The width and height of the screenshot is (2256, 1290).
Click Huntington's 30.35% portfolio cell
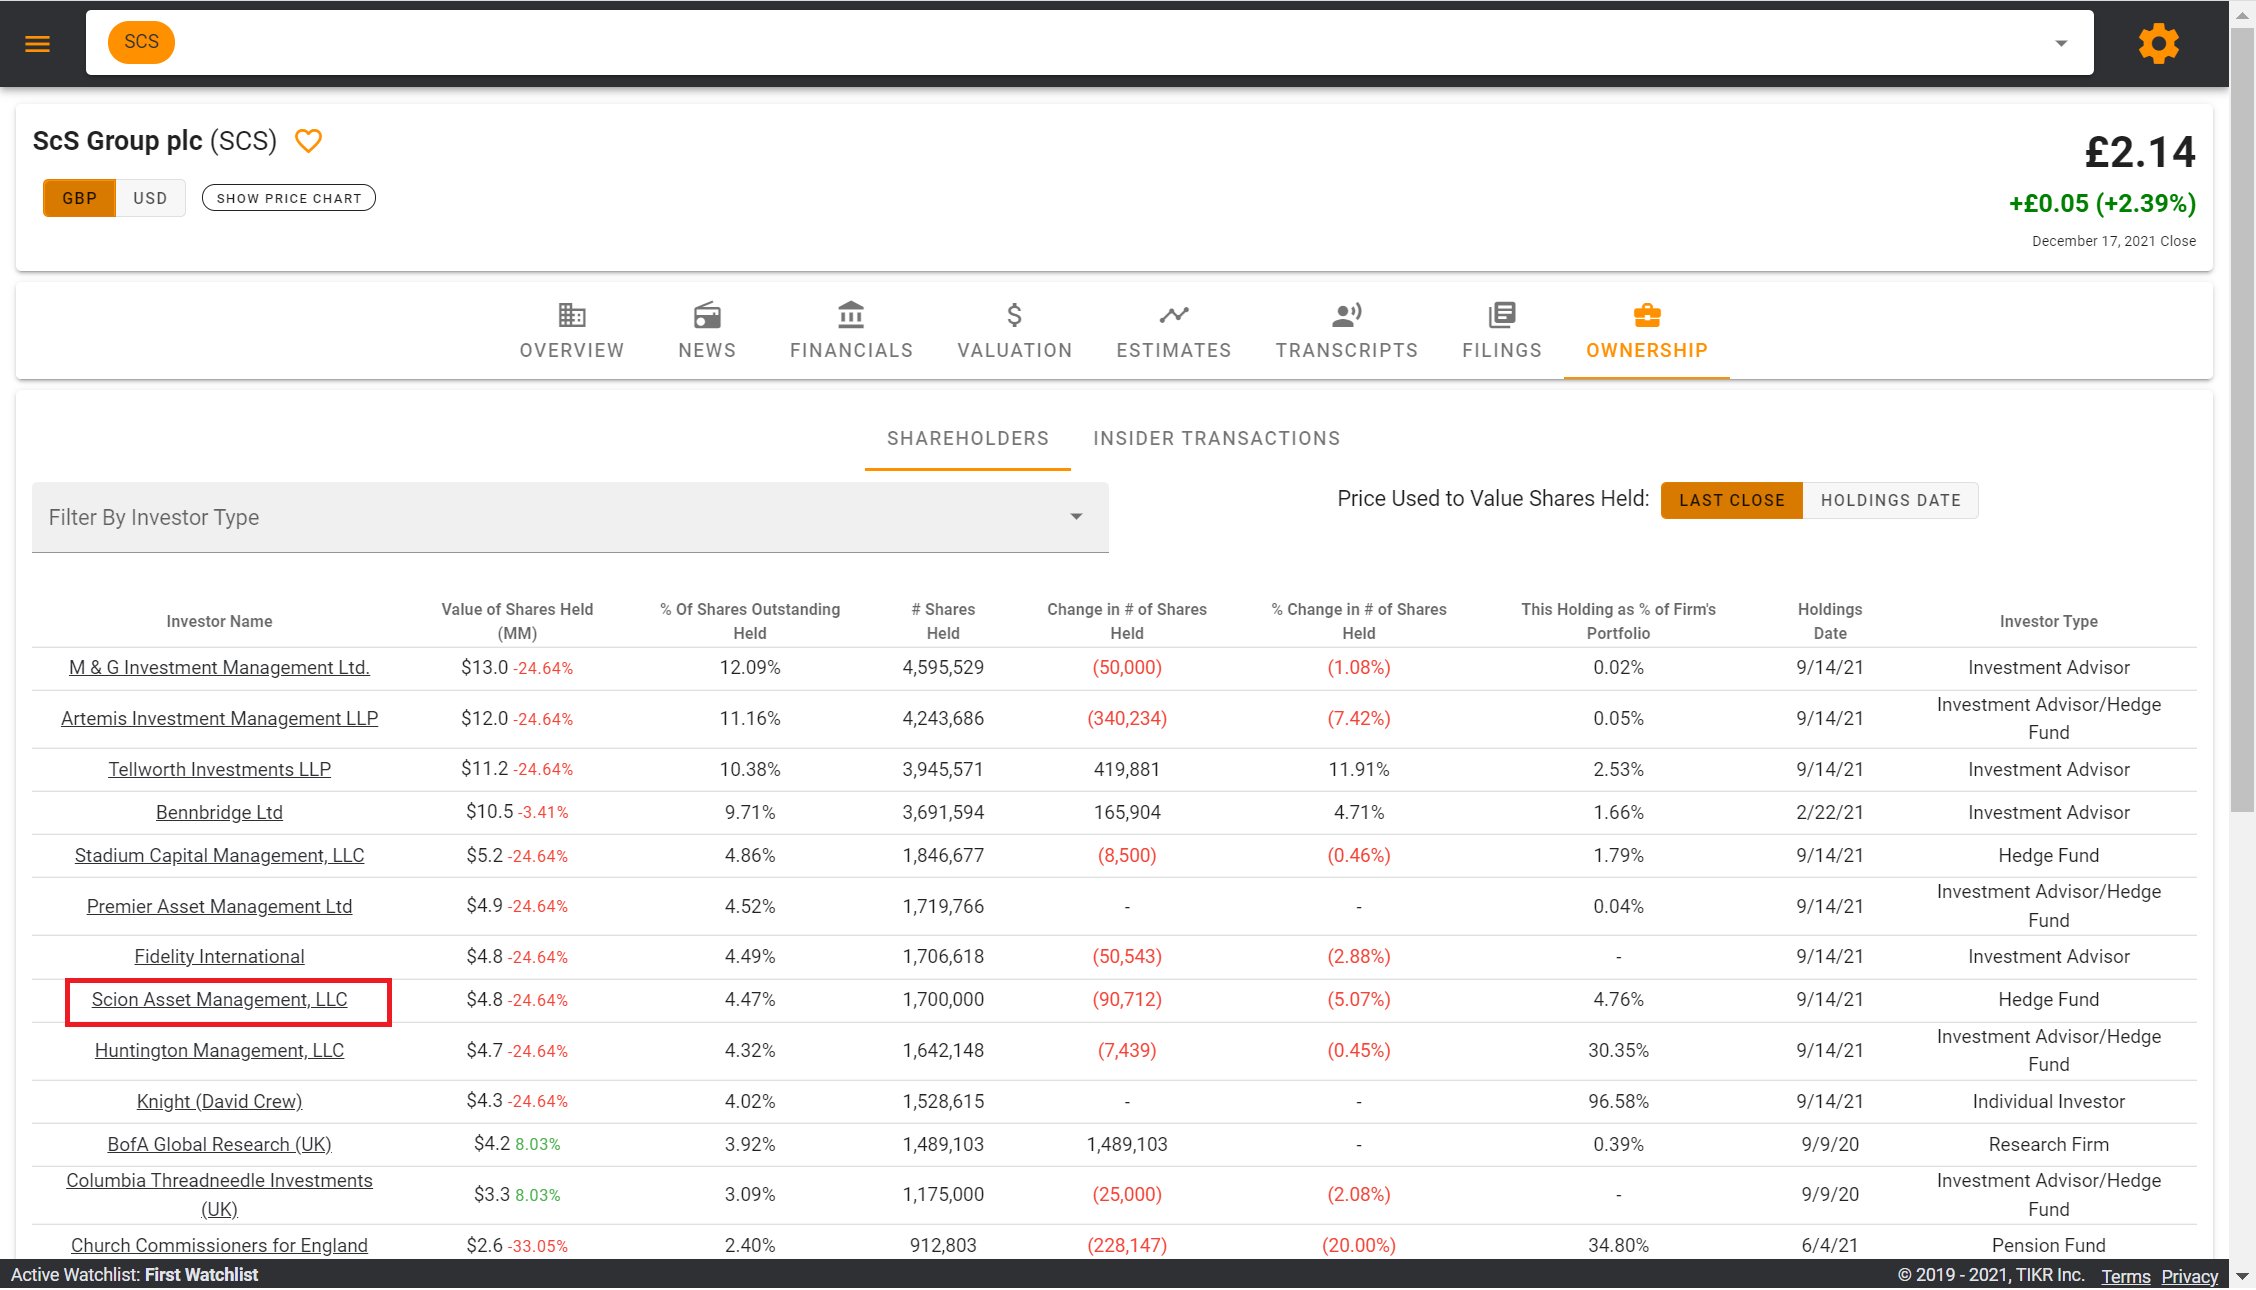coord(1618,1050)
